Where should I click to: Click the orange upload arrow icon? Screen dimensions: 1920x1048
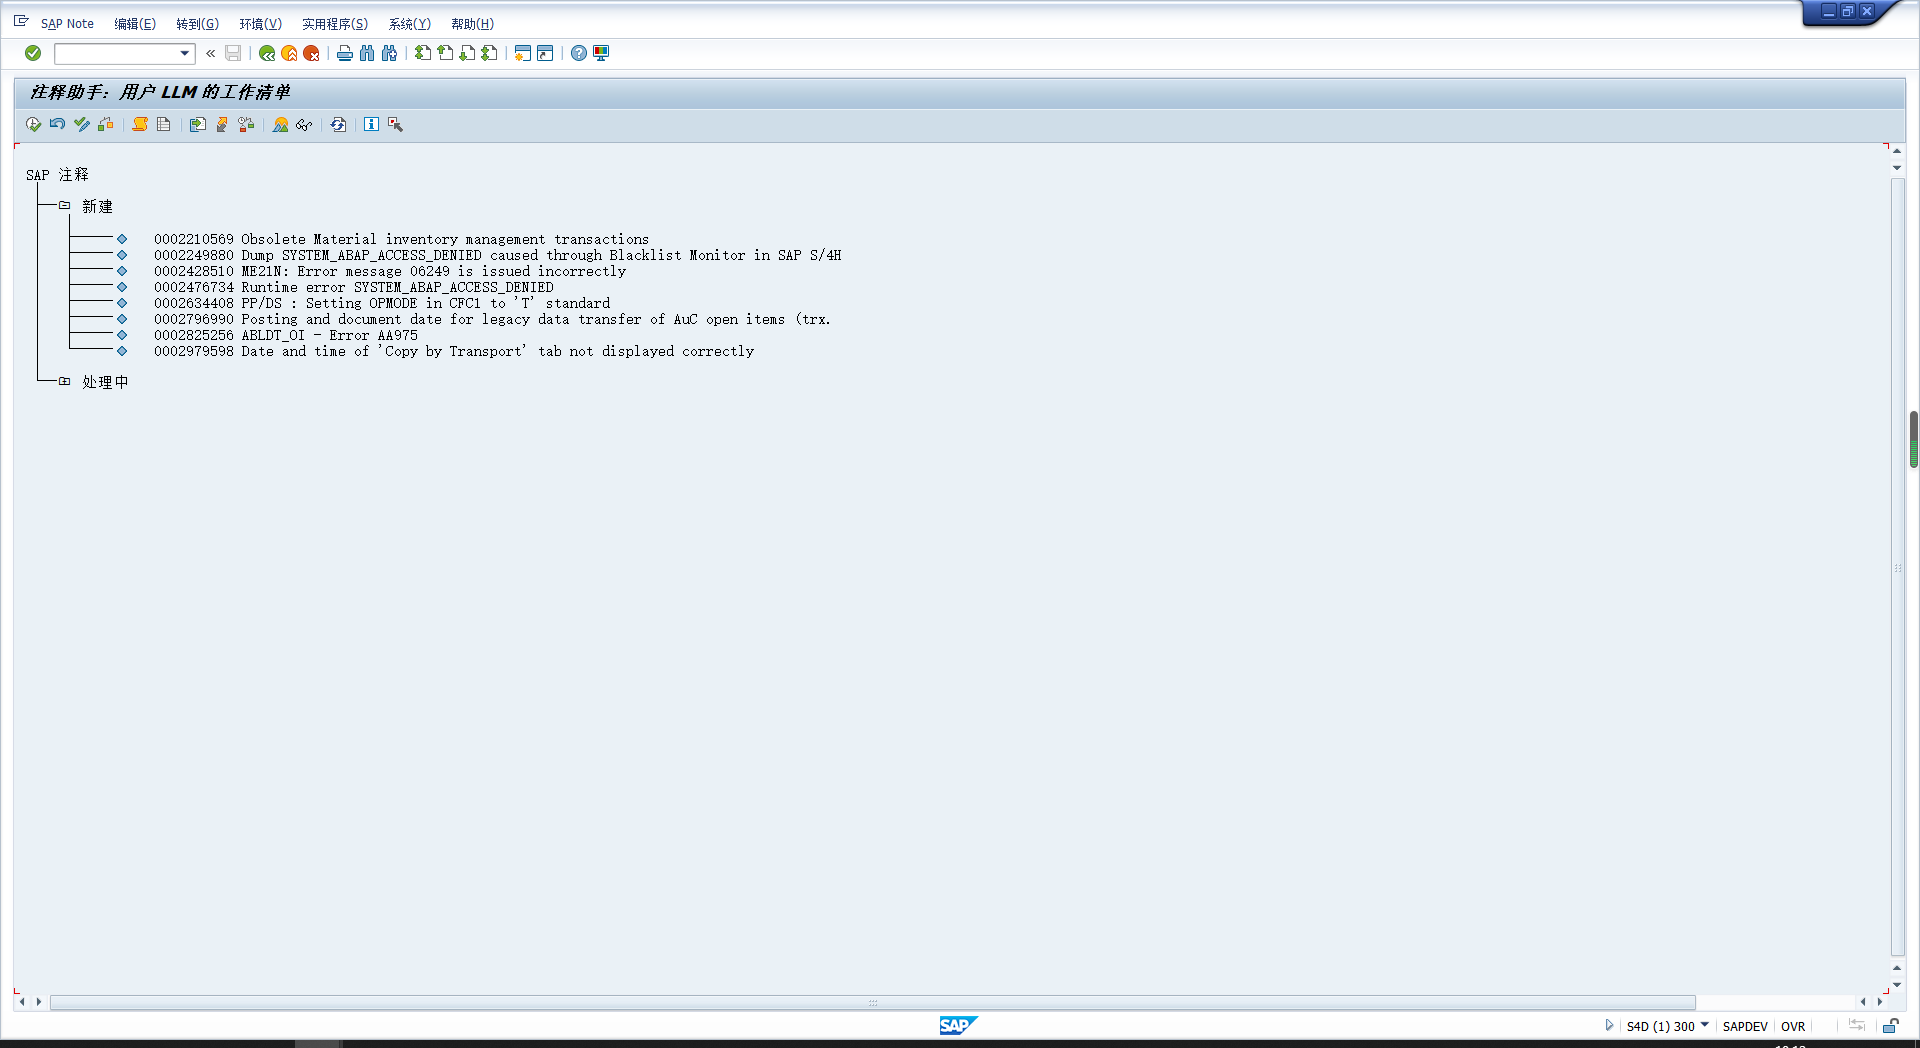(x=222, y=124)
